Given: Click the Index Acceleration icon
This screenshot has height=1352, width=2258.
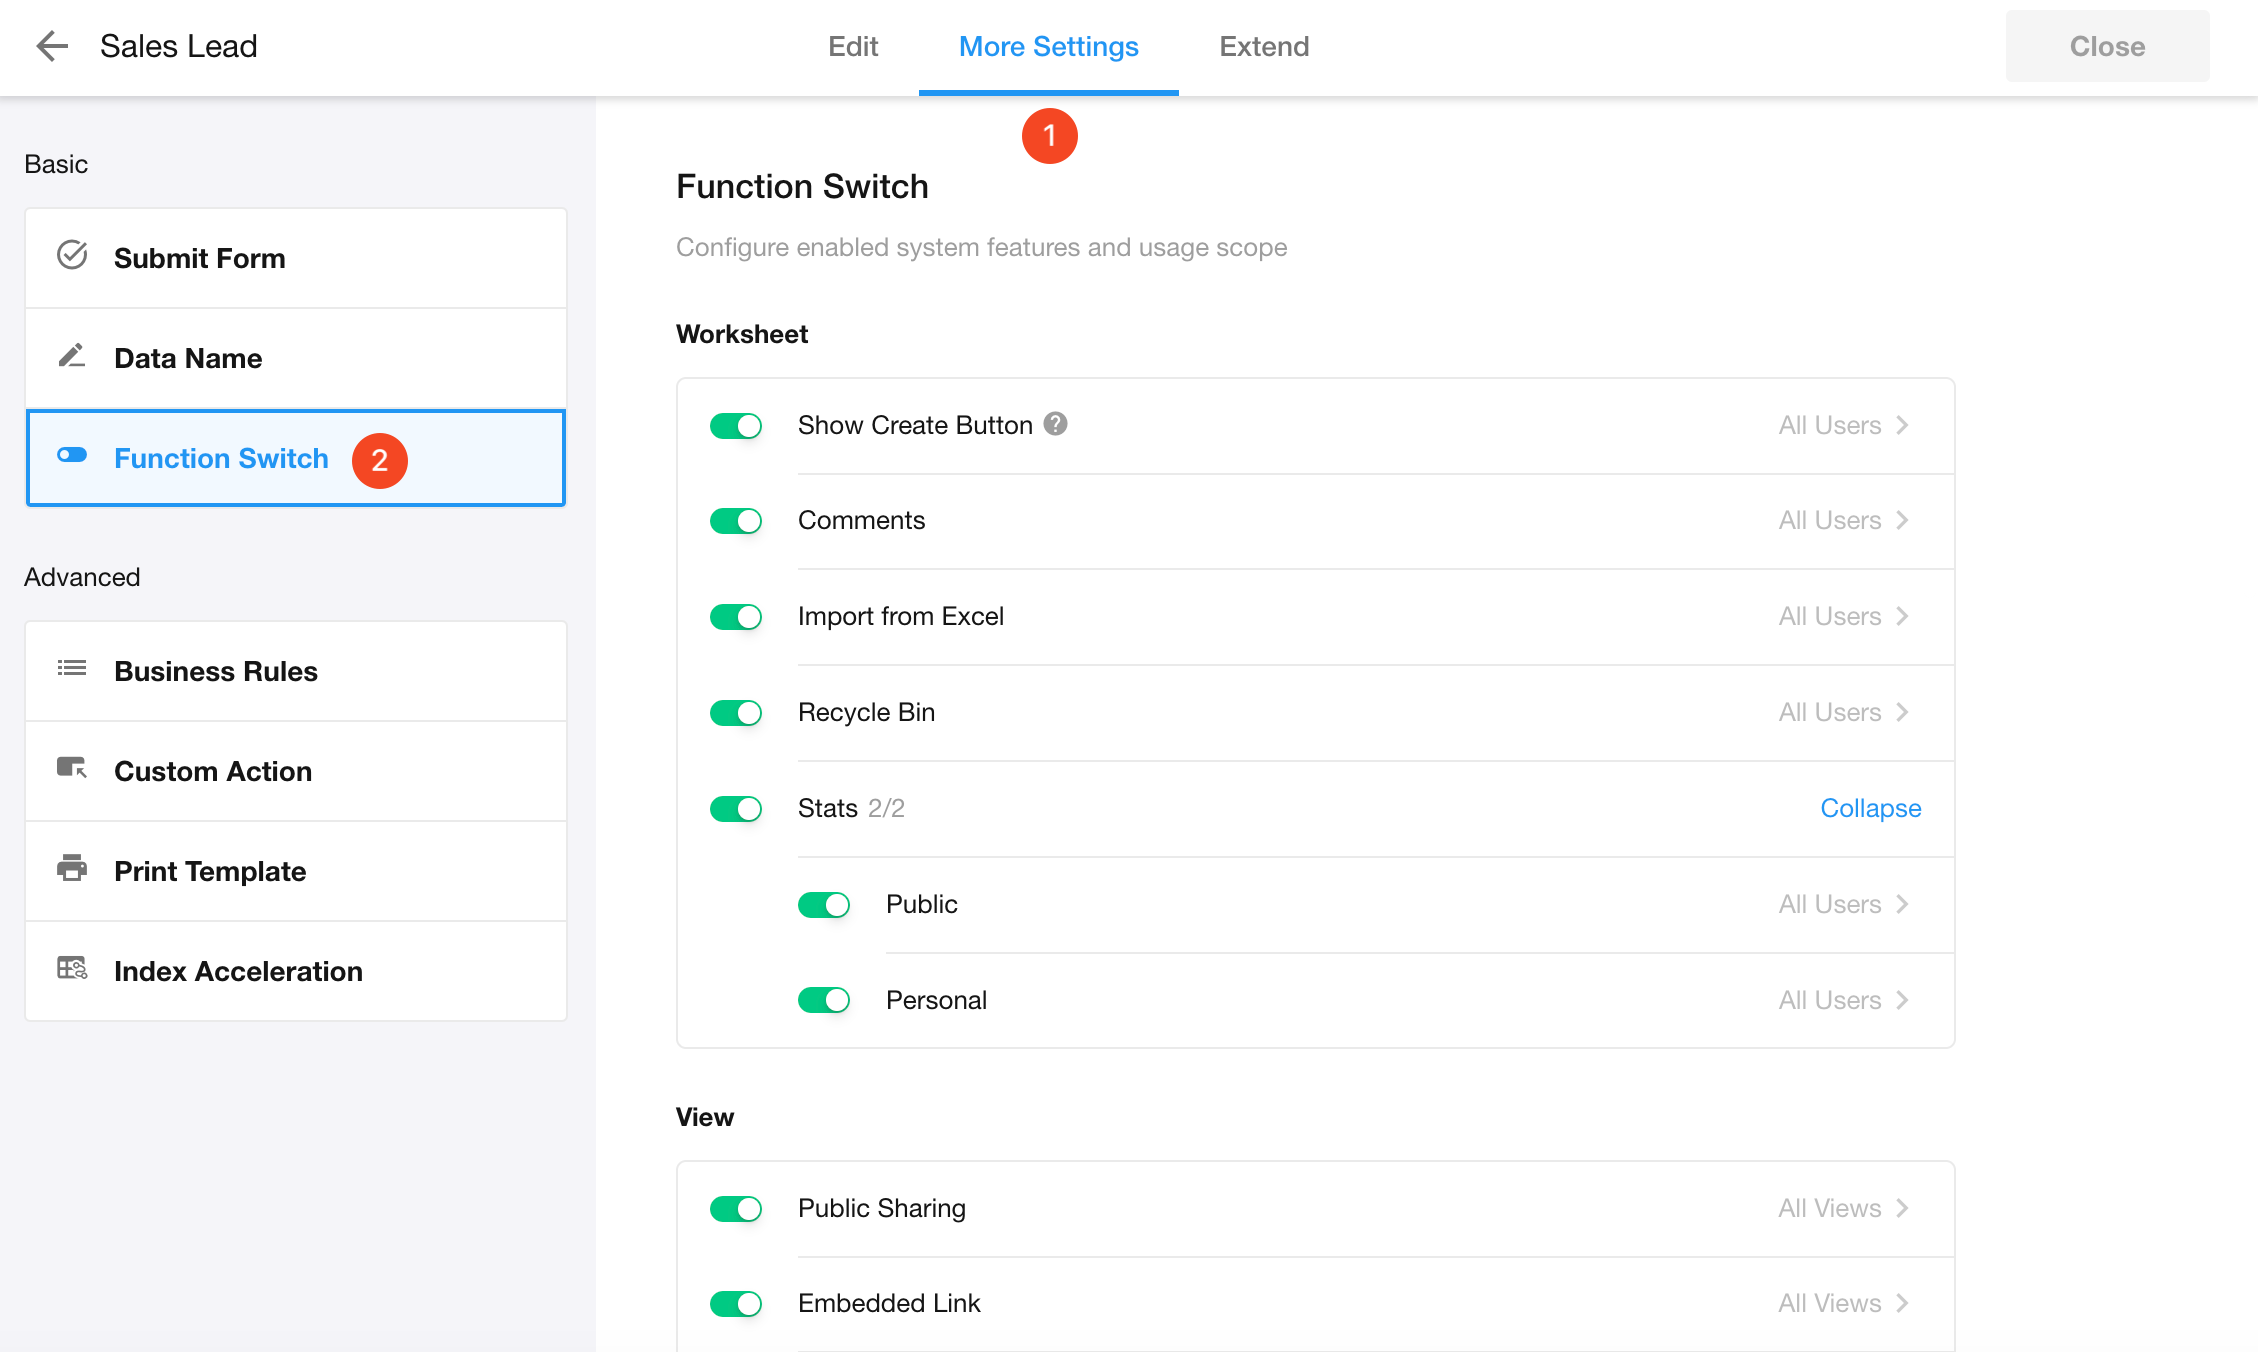Looking at the screenshot, I should click(x=72, y=968).
